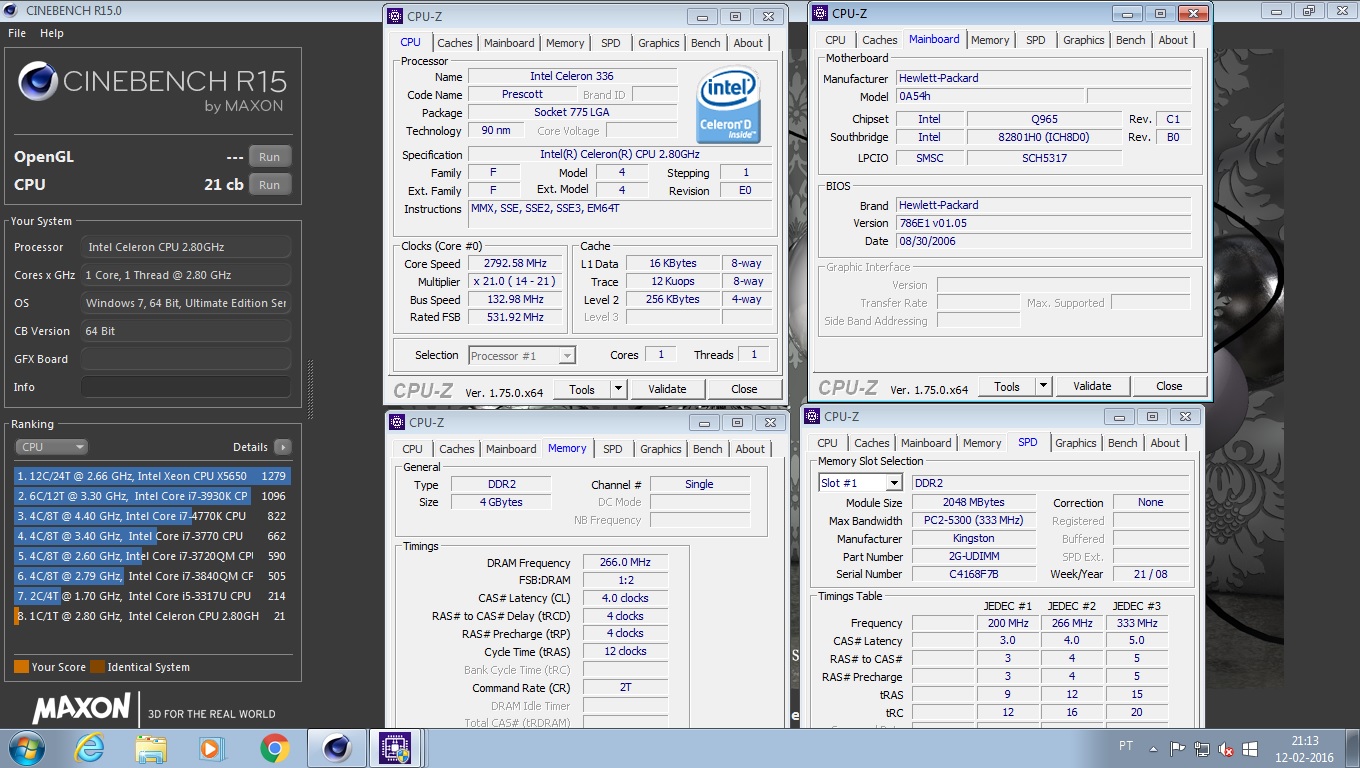Click the GFX Board field in Cinebench

click(x=186, y=359)
